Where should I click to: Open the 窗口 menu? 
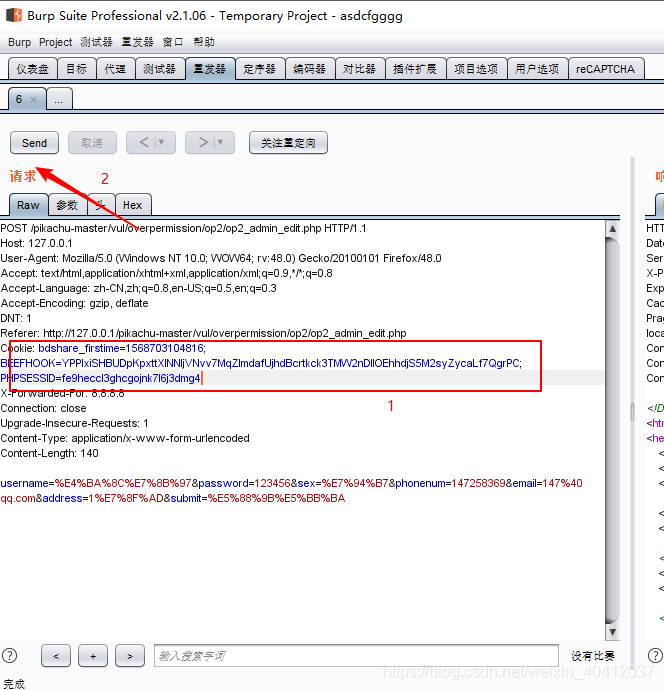[173, 42]
